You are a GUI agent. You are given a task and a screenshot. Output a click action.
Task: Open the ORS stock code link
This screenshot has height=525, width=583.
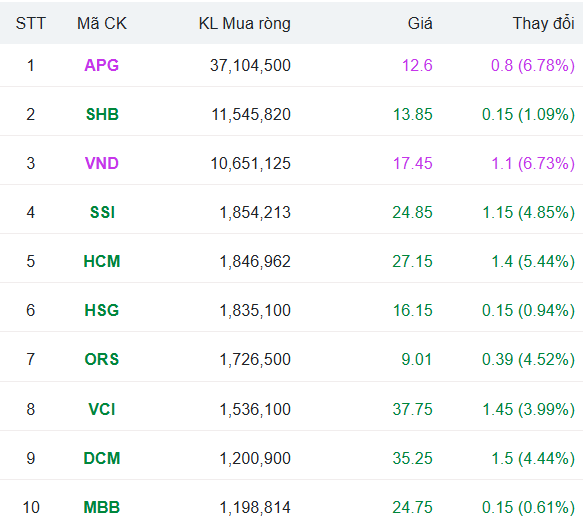click(x=102, y=360)
